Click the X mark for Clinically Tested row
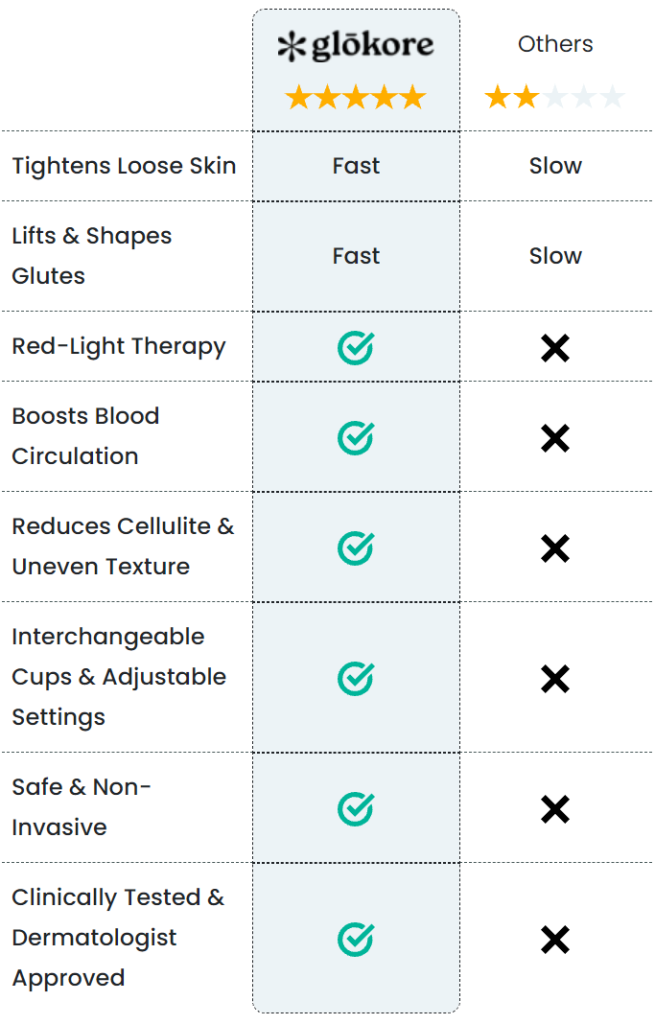Viewport: 655px width, 1024px height. pyautogui.click(x=555, y=940)
